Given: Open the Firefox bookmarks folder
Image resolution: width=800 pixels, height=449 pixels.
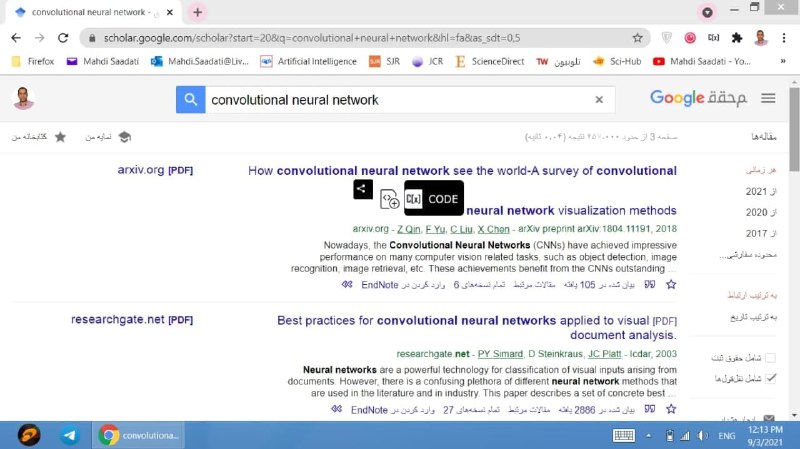Looking at the screenshot, I should pos(33,61).
